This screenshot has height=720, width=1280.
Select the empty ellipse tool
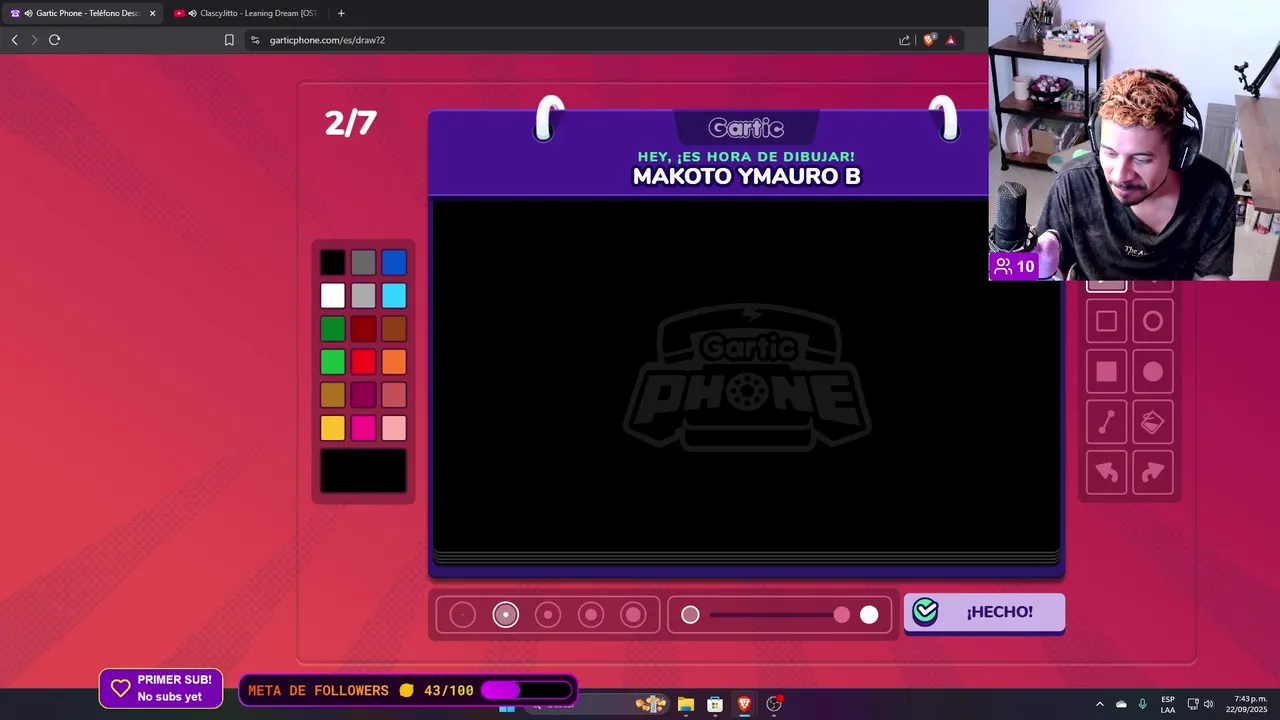[x=1153, y=321]
